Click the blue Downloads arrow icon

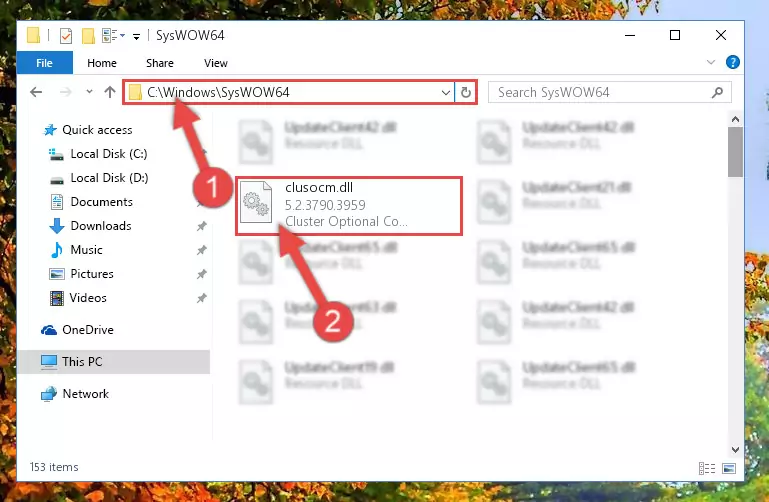coord(57,226)
